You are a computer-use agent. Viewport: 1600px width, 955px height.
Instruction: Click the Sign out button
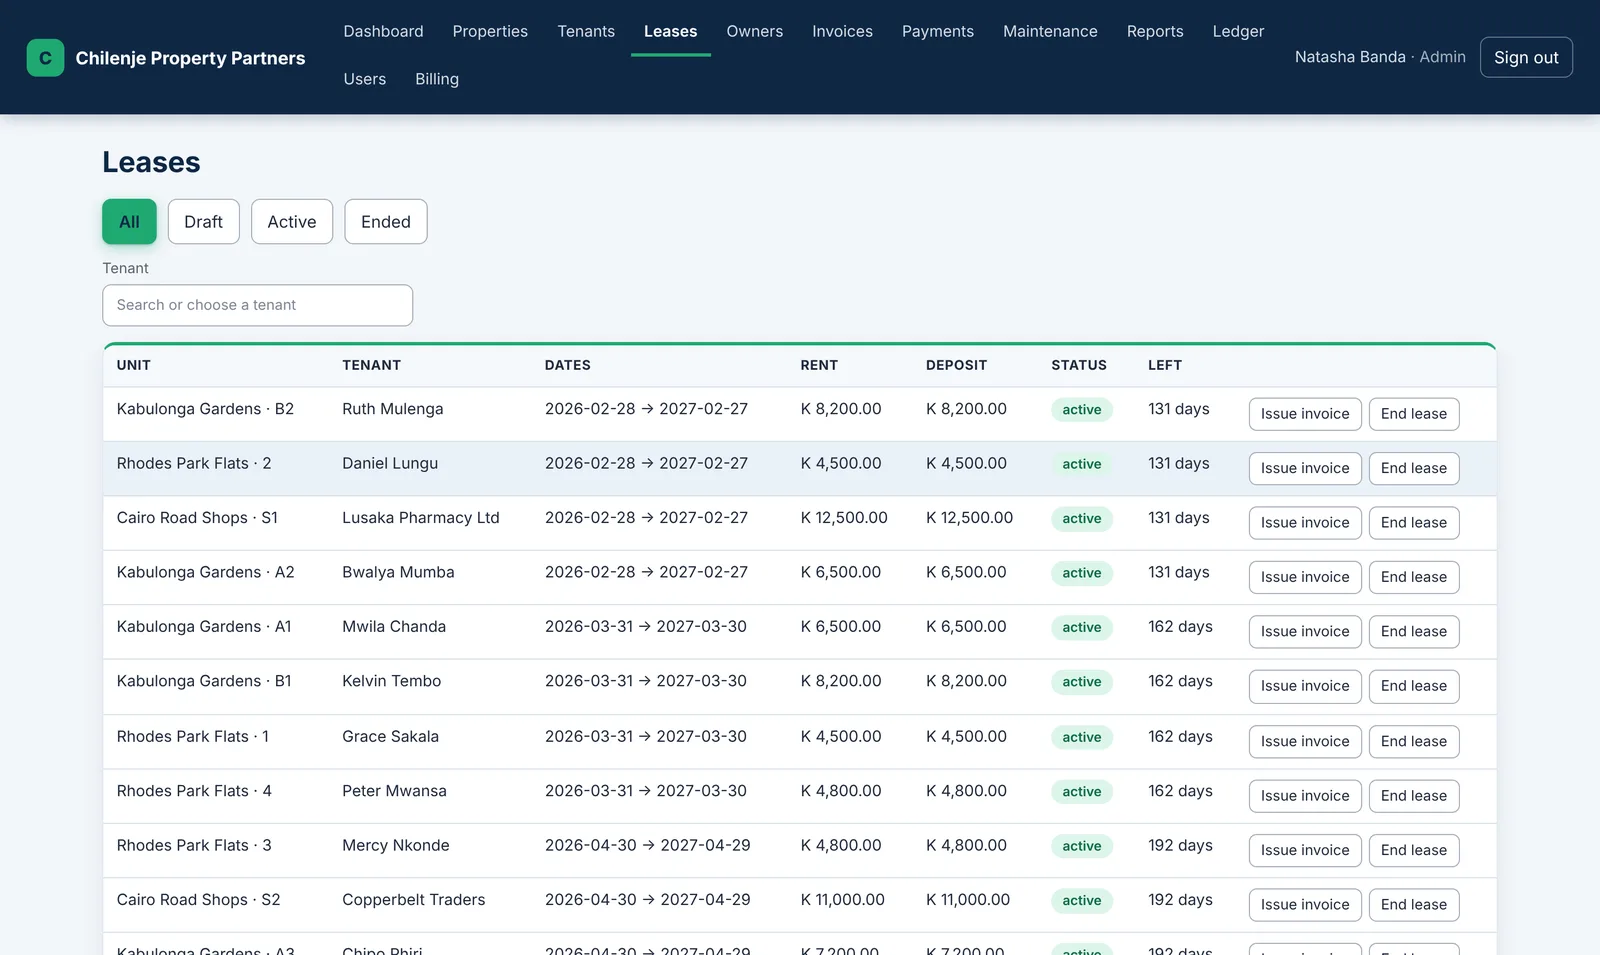pos(1526,57)
